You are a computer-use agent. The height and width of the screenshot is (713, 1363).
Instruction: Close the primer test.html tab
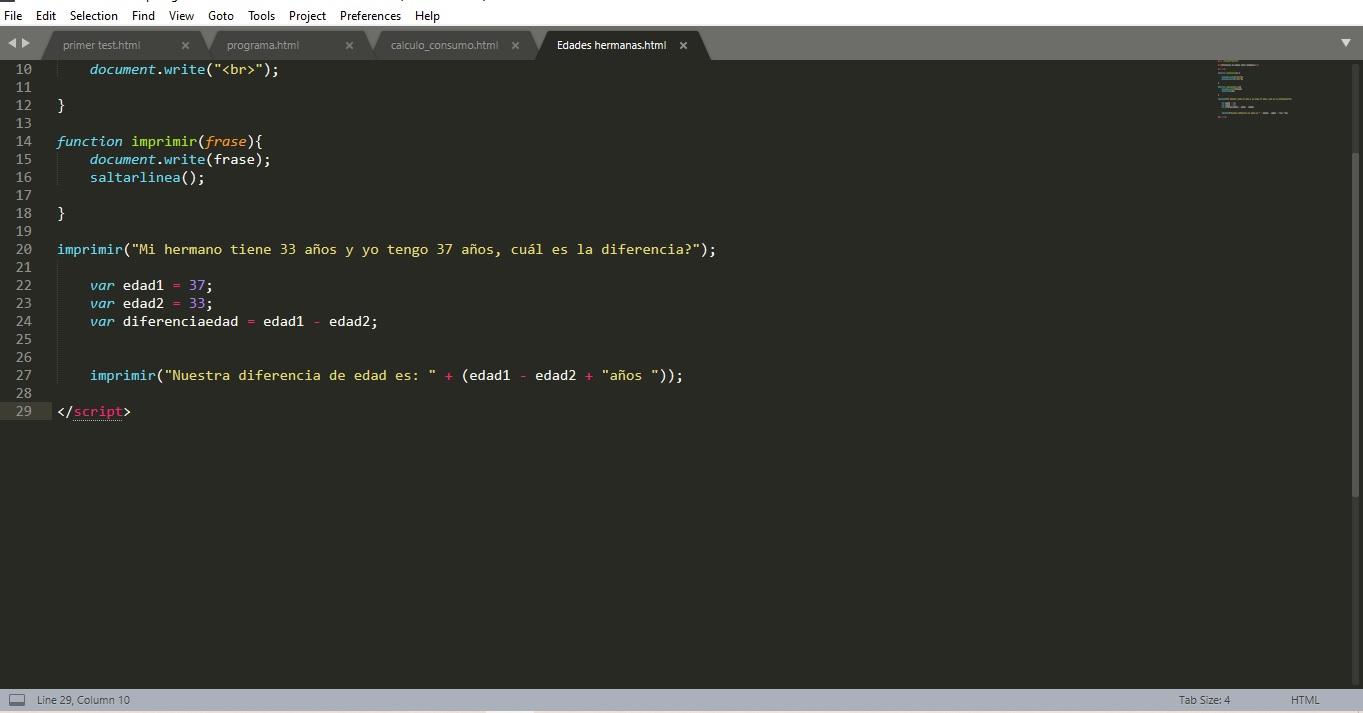pos(185,45)
